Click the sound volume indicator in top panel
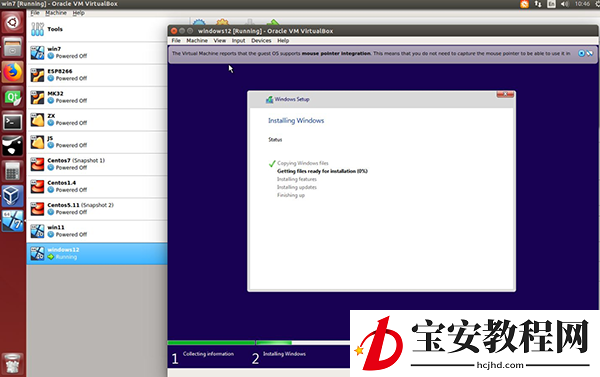The height and width of the screenshot is (377, 600). tap(564, 4)
